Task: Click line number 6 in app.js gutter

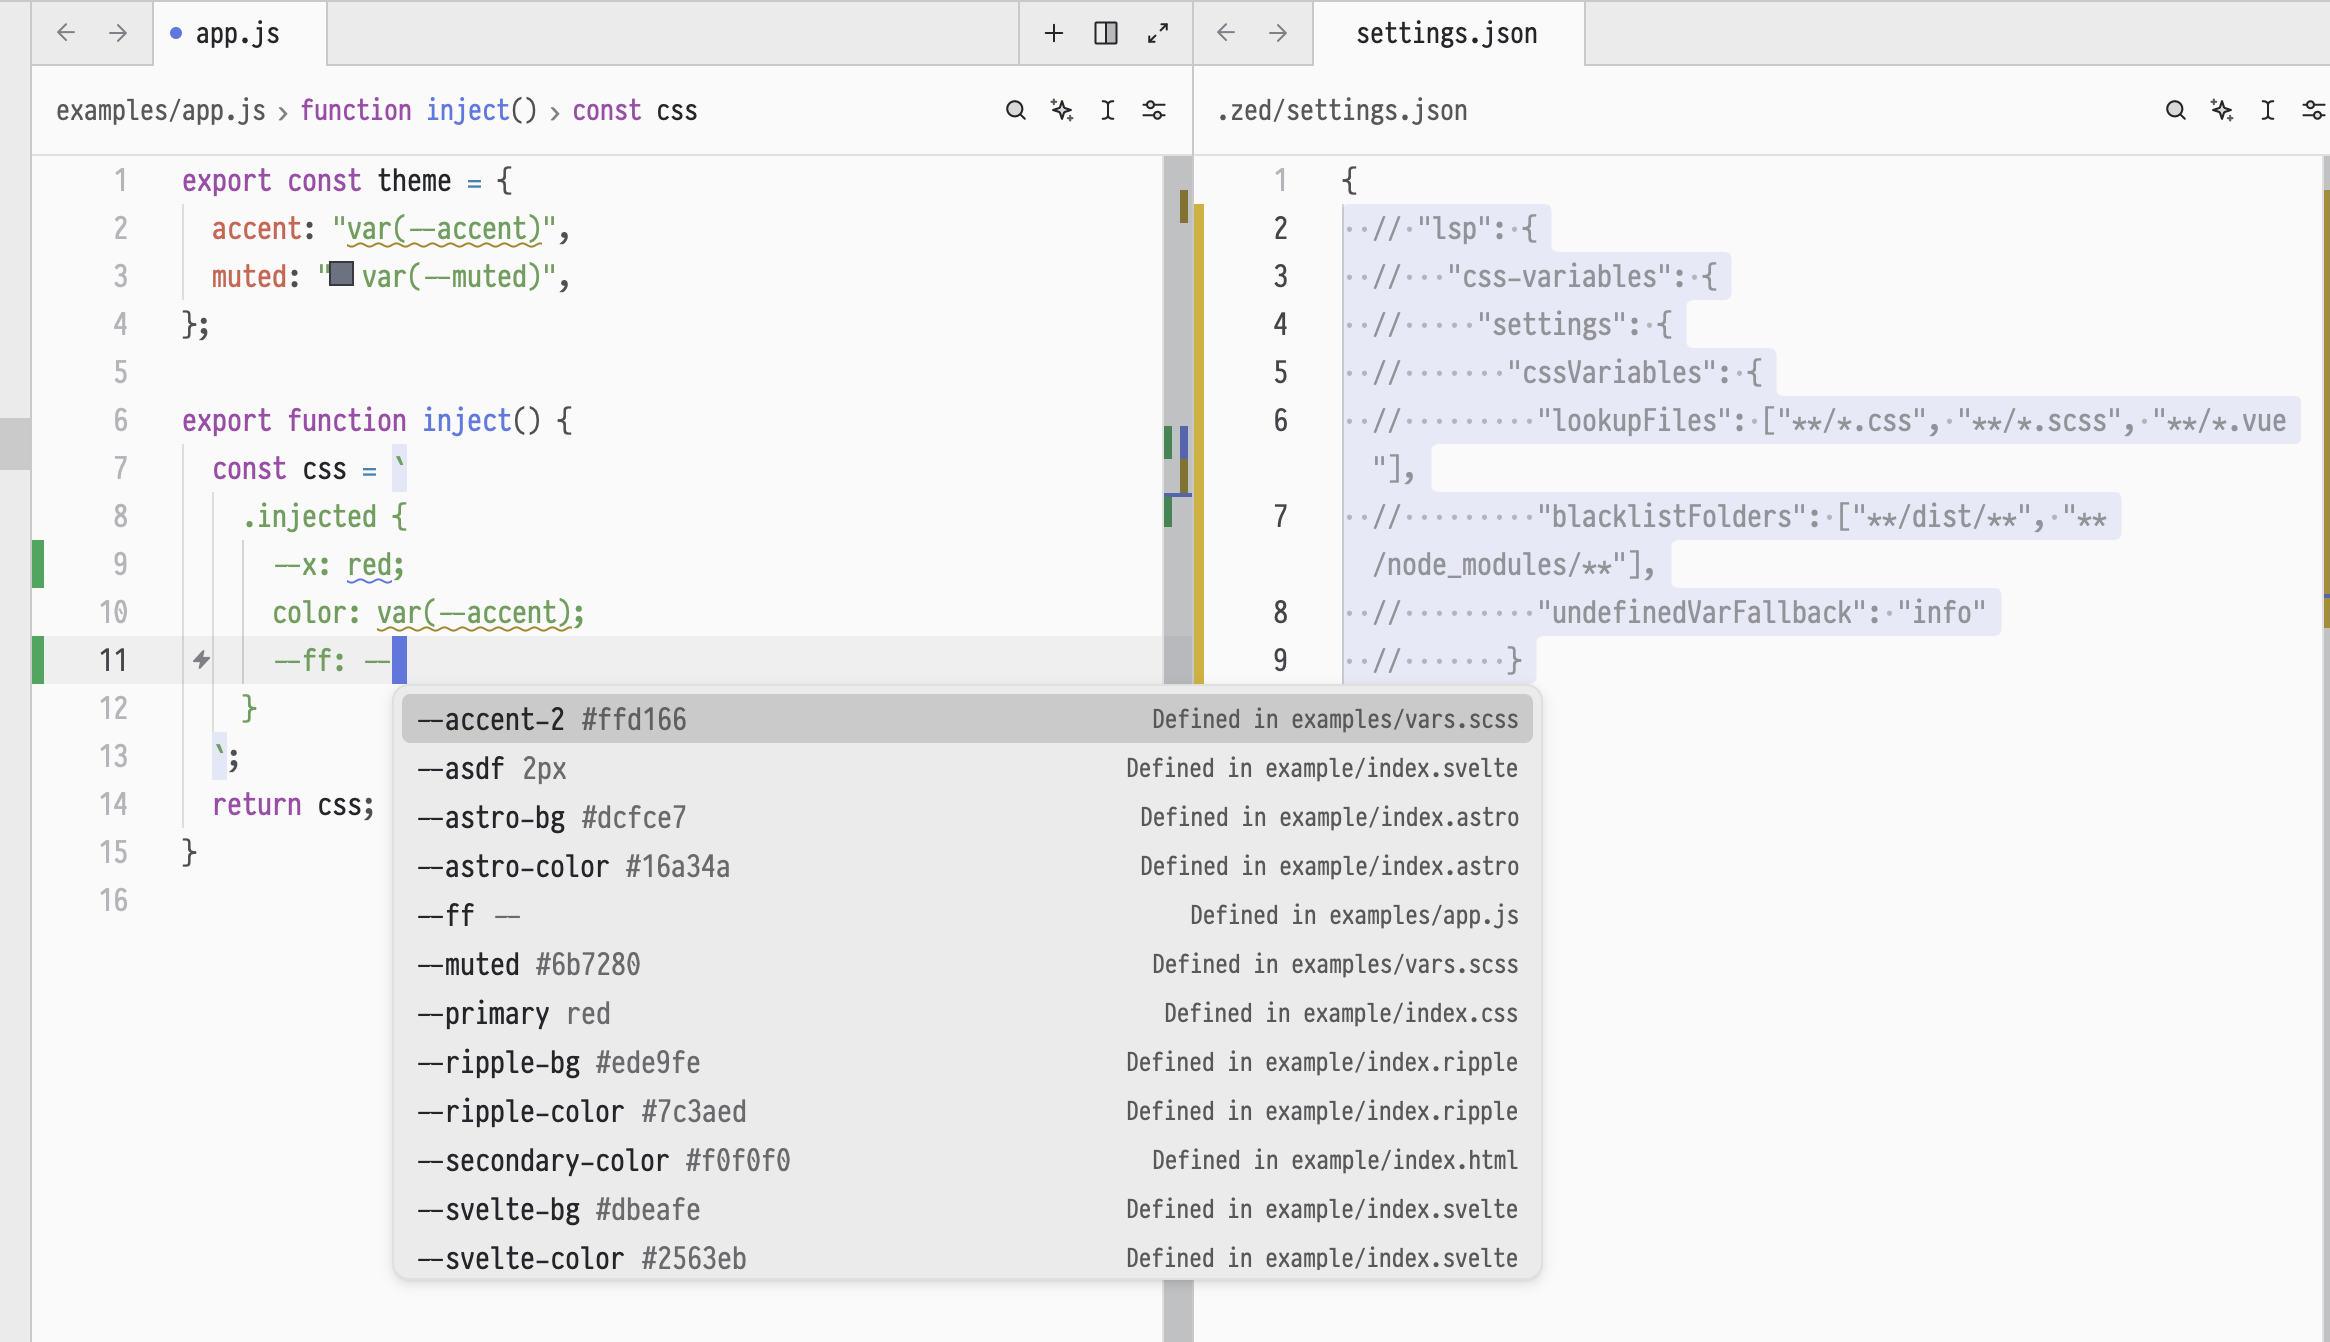Action: [x=120, y=420]
